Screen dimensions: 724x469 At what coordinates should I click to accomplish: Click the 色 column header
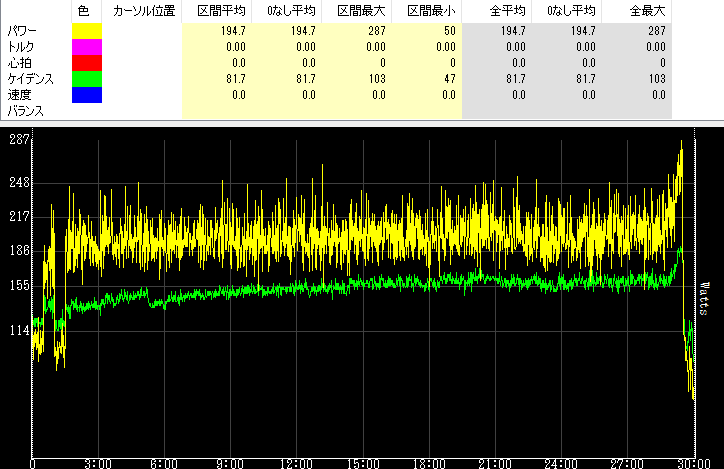[84, 11]
